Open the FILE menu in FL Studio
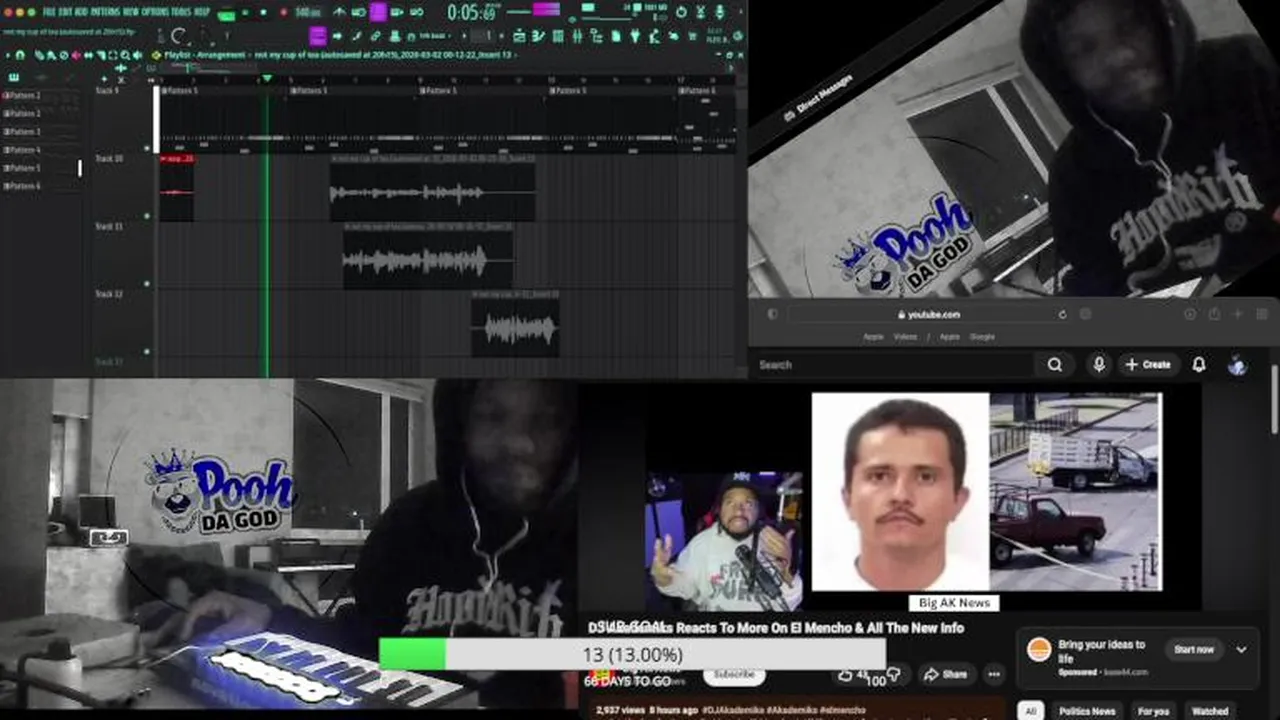Screen dimensions: 1280x720 click(48, 12)
